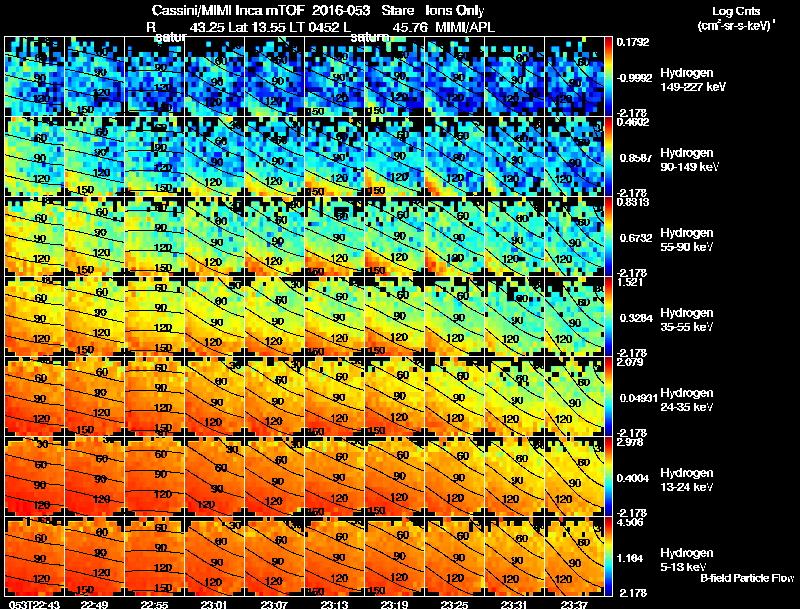Screen dimensions: 800x609
Task: Select the 'Hydrogen 149-227 keV' row label
Action: (x=693, y=80)
